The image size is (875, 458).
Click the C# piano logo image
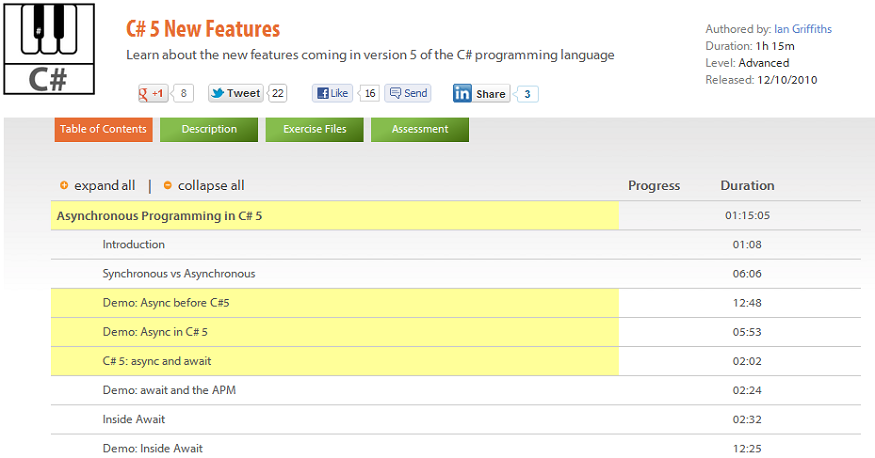49,48
